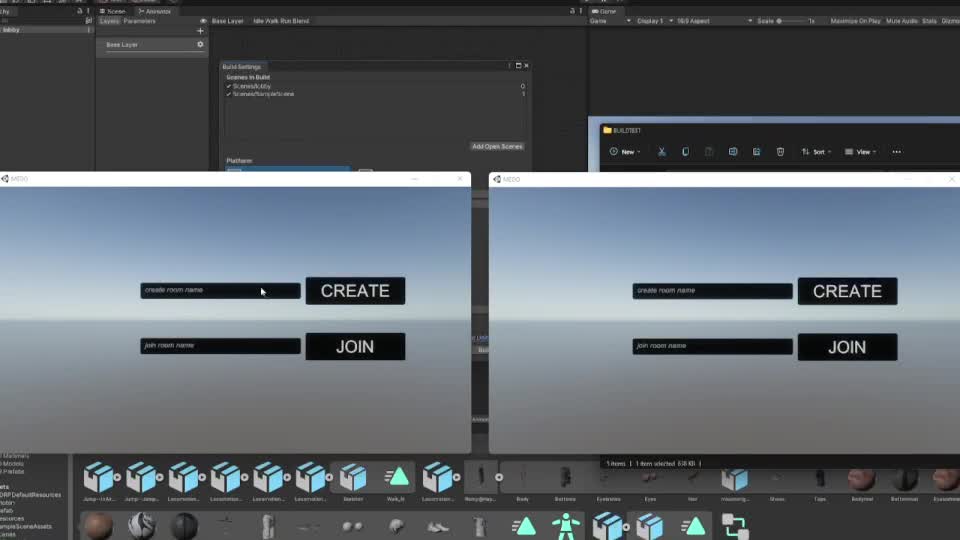Click the Delete trash icon in BUILDTEST explorer

pos(780,152)
